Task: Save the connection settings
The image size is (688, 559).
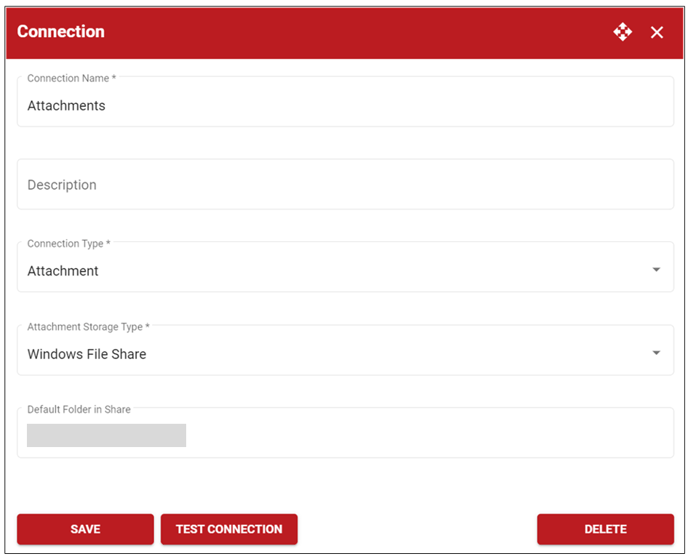Action: pos(86,529)
